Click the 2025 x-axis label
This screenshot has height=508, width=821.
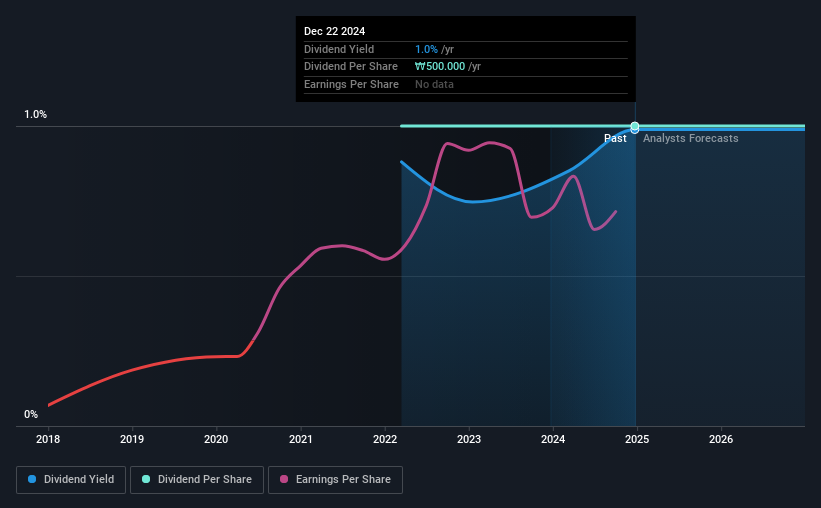click(637, 439)
